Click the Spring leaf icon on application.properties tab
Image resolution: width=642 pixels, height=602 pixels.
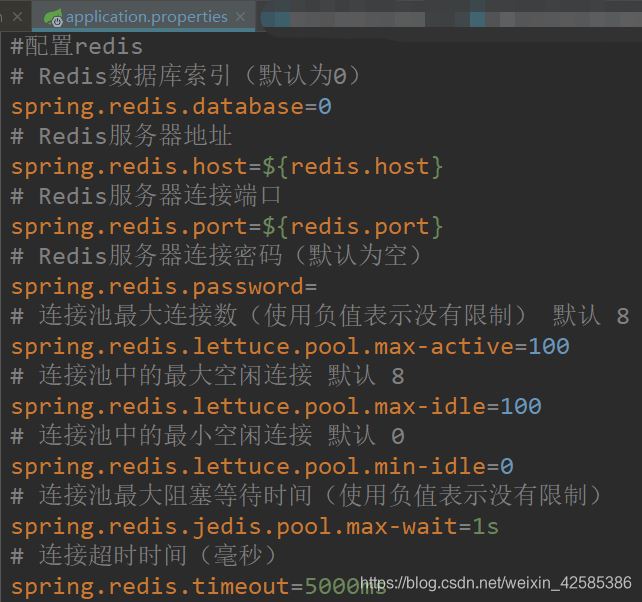[x=50, y=17]
